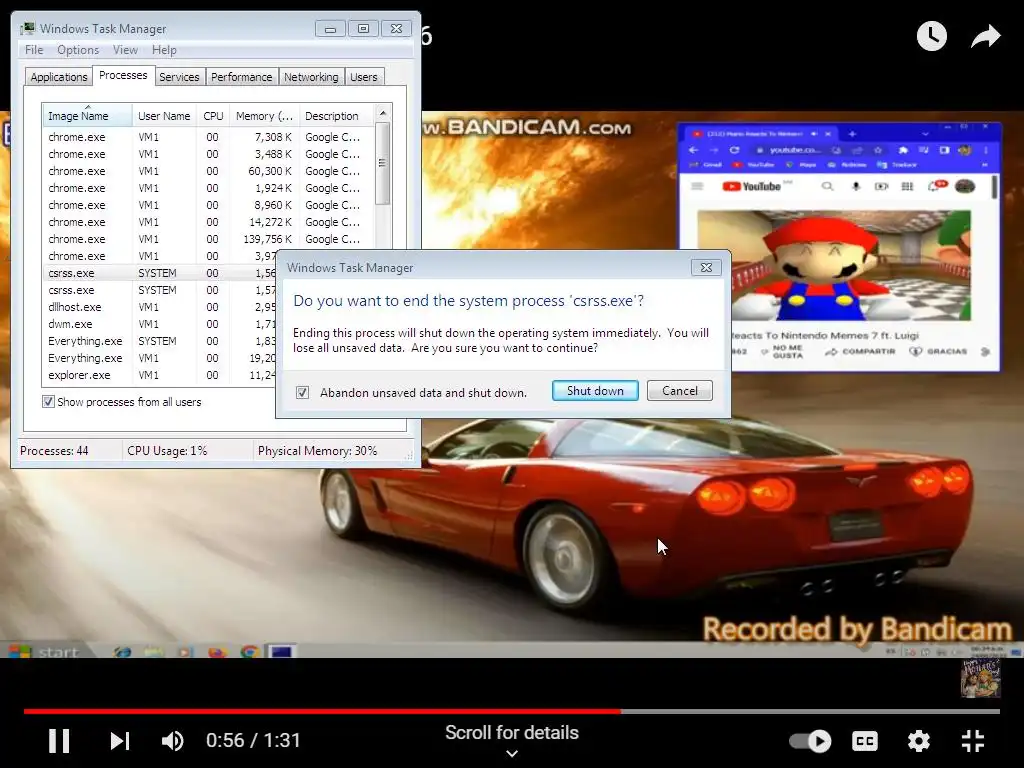Pause the video playback
The height and width of the screenshot is (768, 1024).
click(59, 741)
